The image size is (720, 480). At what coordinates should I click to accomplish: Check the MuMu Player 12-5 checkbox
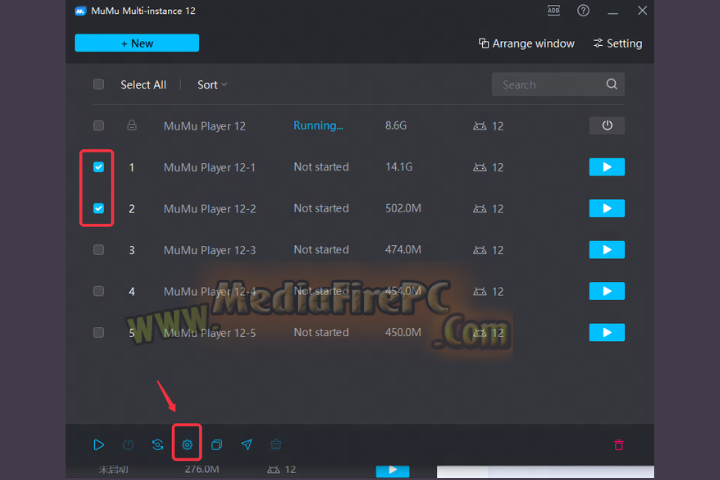click(98, 332)
